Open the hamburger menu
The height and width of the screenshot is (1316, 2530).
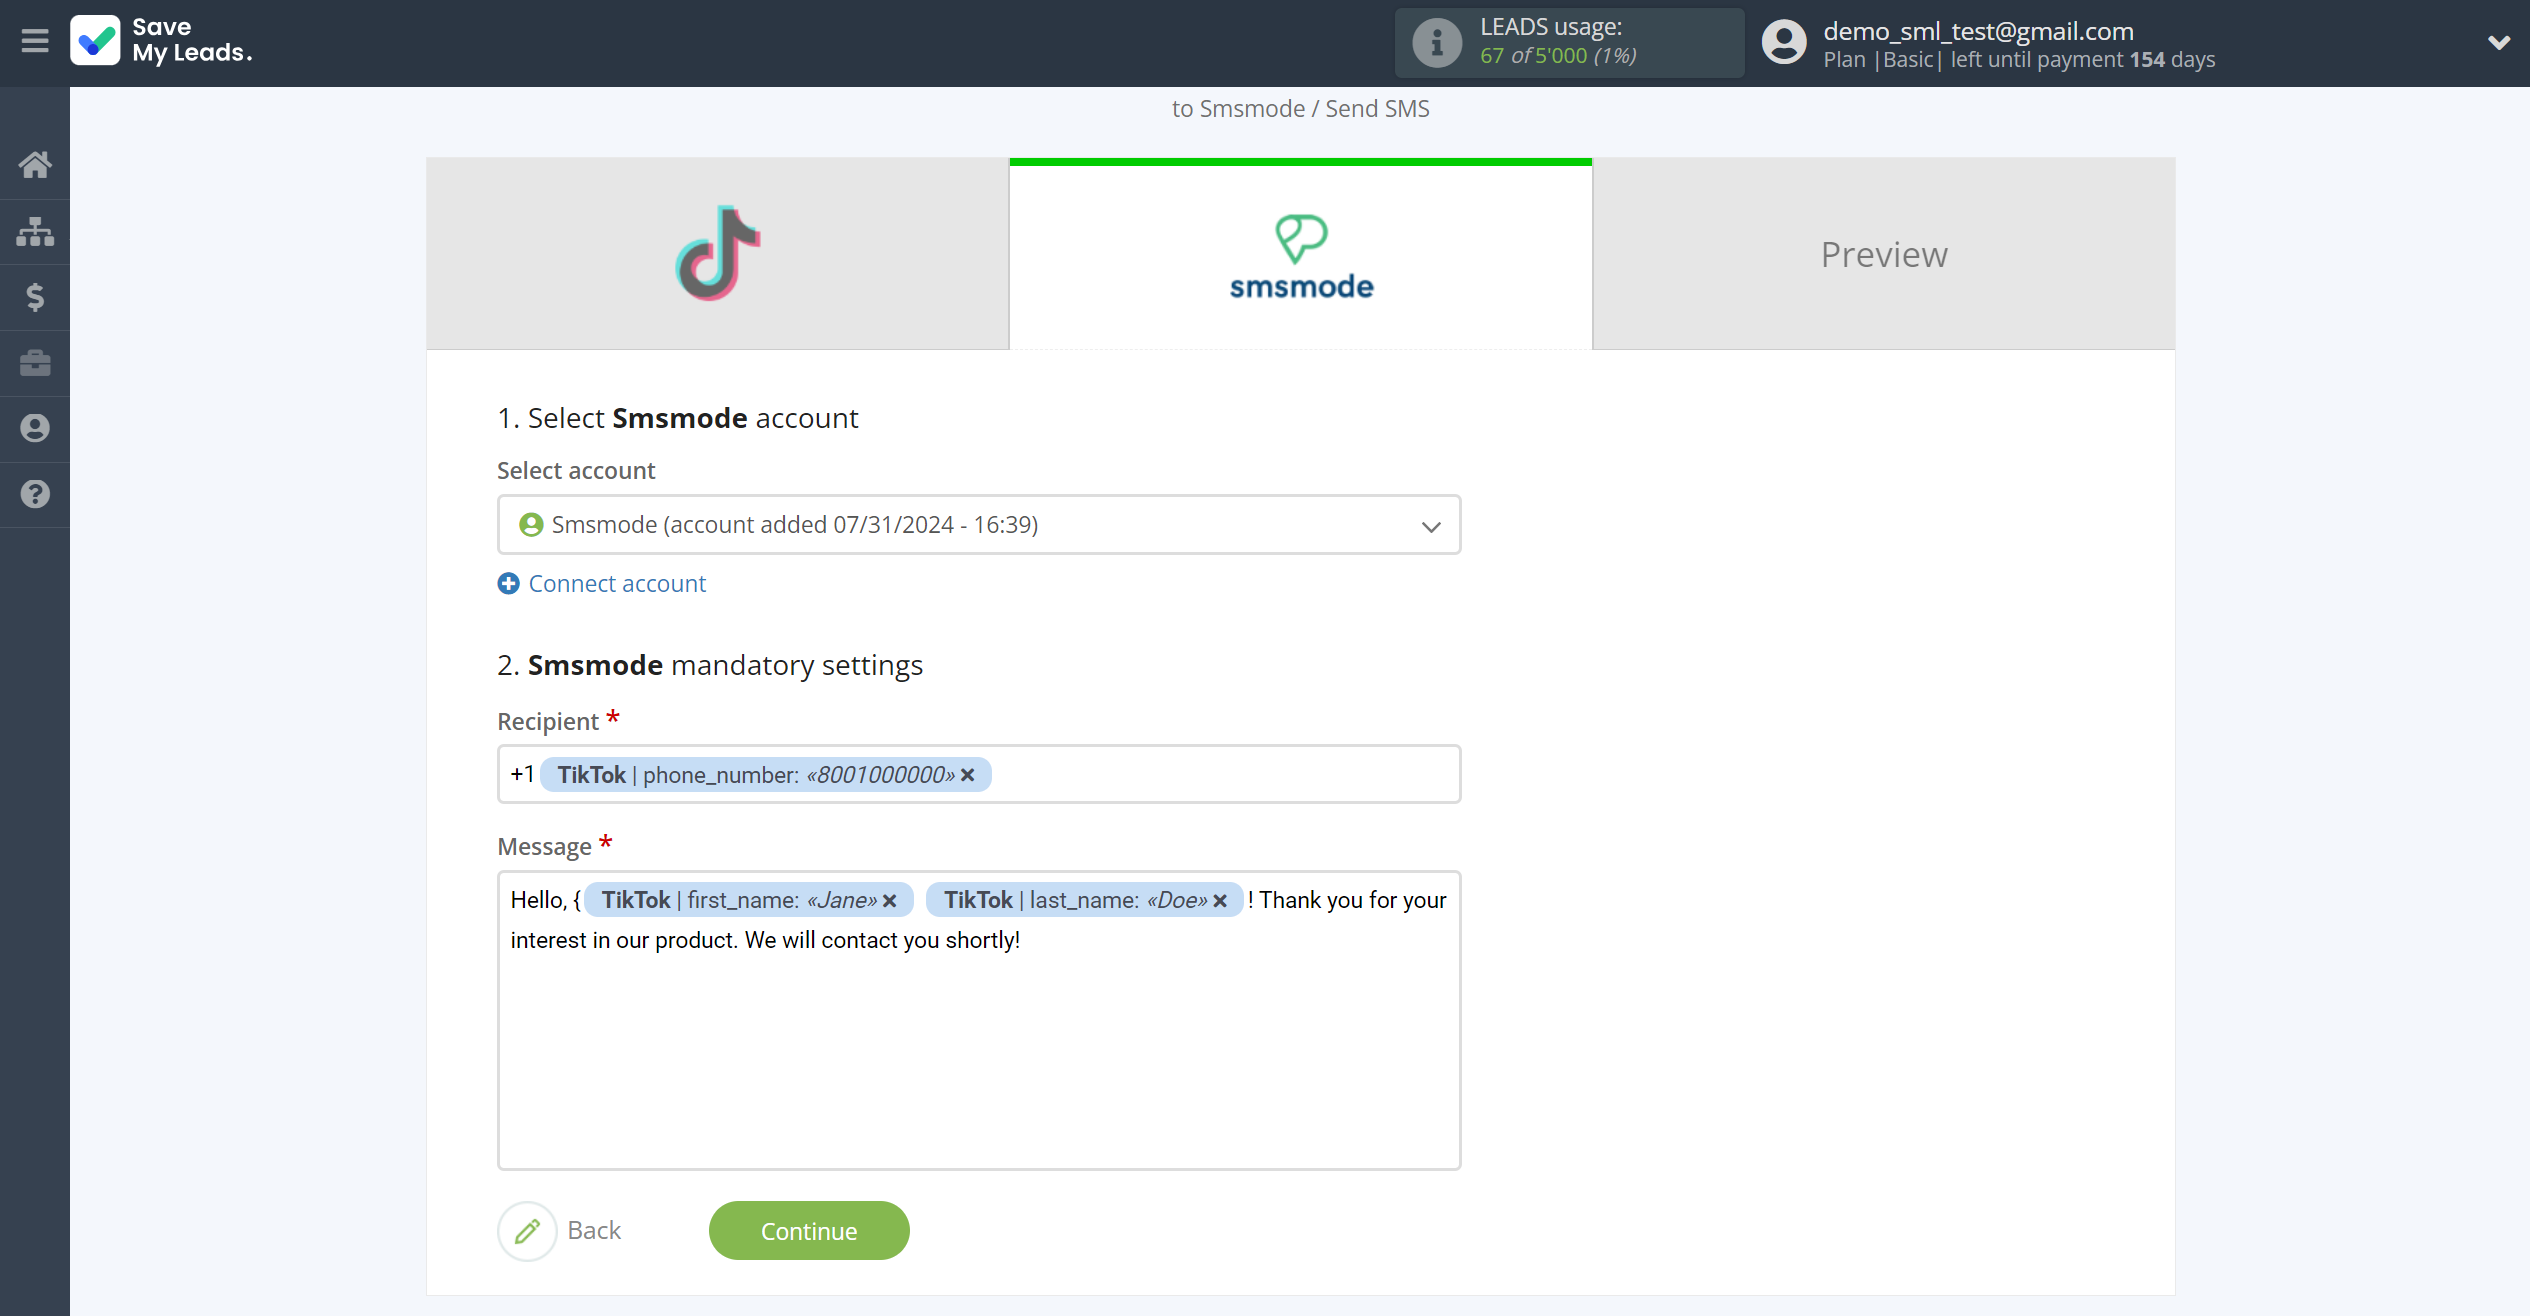pos(35,41)
